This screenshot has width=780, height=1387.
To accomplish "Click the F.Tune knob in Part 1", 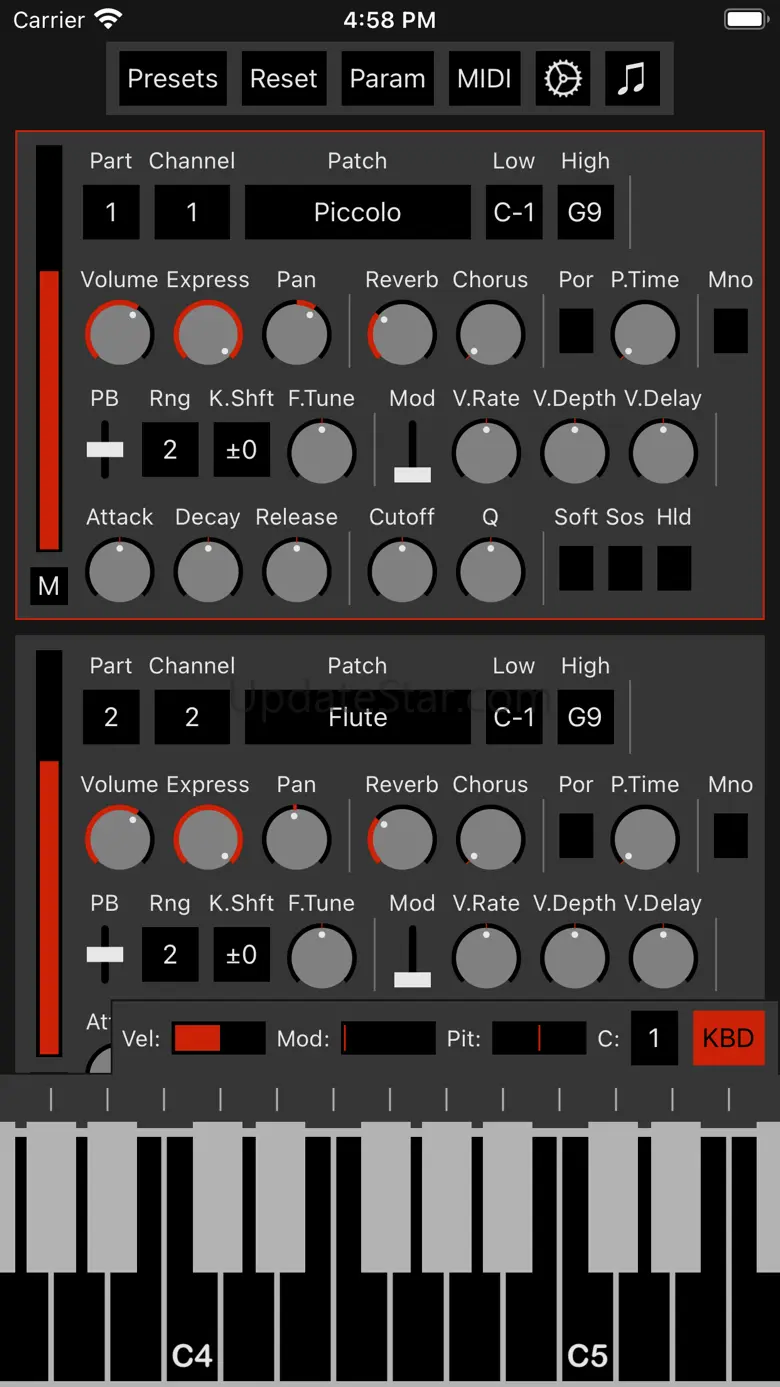I will click(321, 452).
